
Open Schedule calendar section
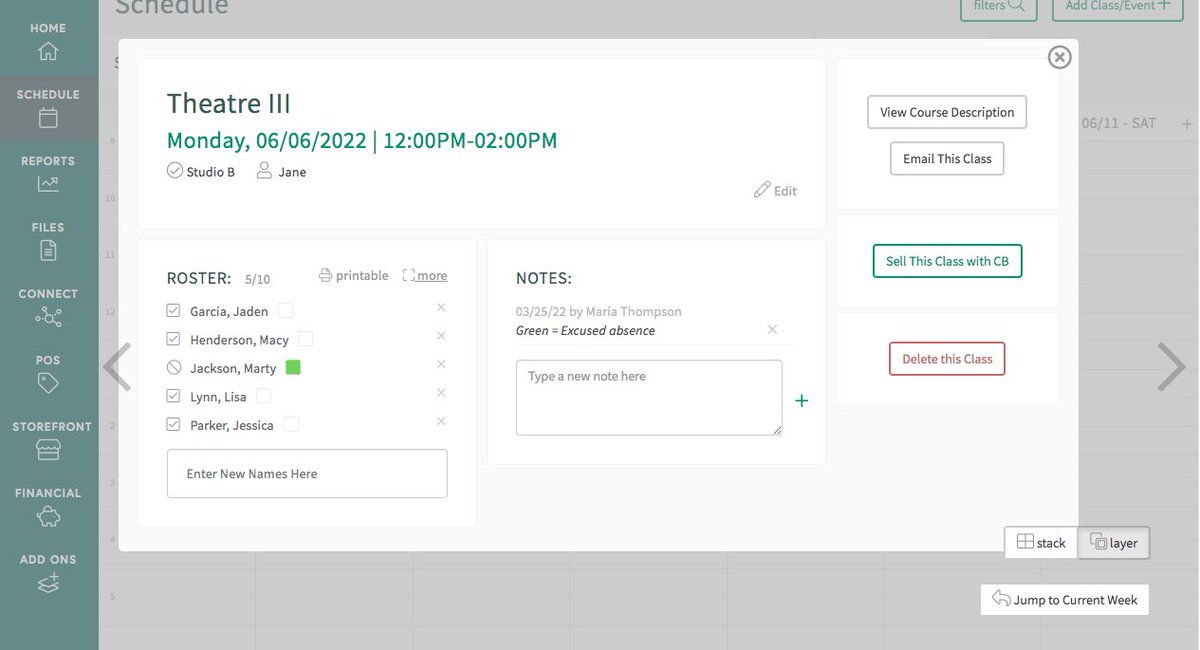click(x=48, y=108)
